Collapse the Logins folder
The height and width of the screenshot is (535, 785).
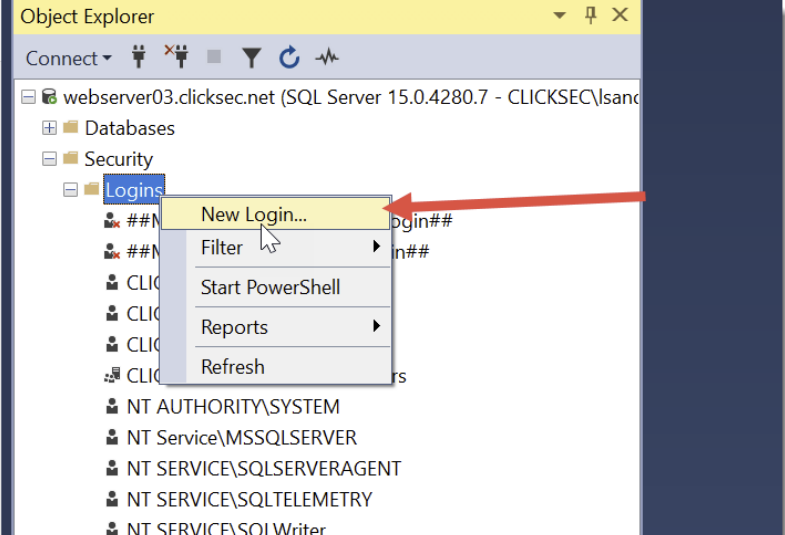(x=71, y=190)
